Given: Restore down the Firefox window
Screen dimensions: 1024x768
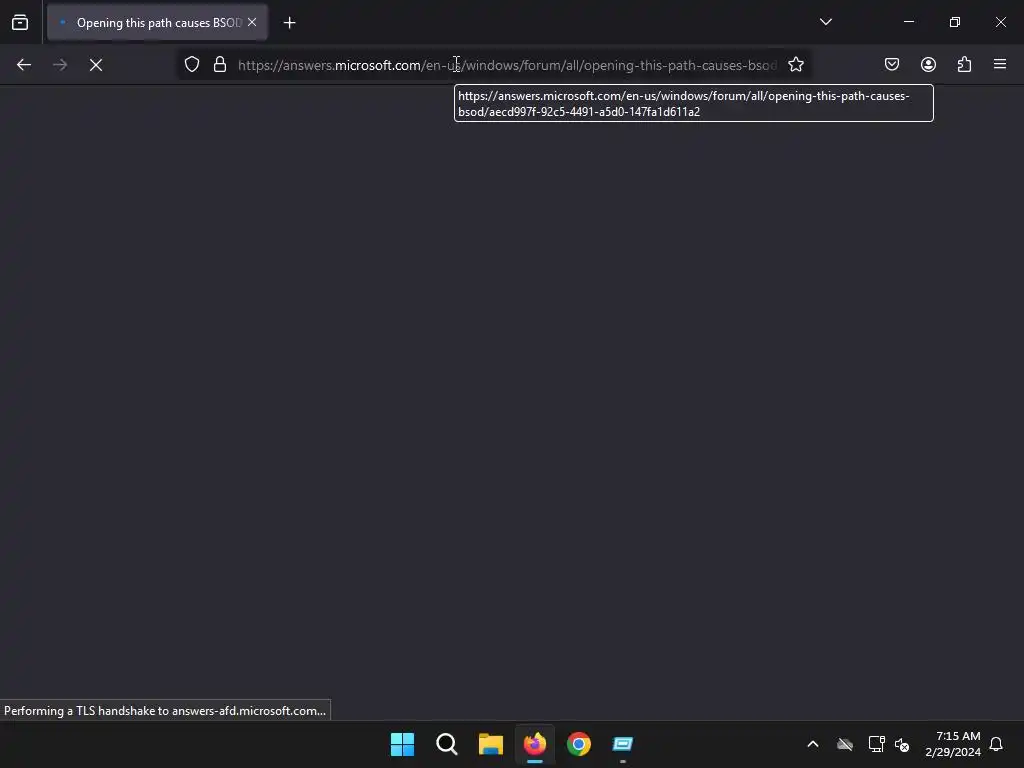Looking at the screenshot, I should click(x=955, y=22).
